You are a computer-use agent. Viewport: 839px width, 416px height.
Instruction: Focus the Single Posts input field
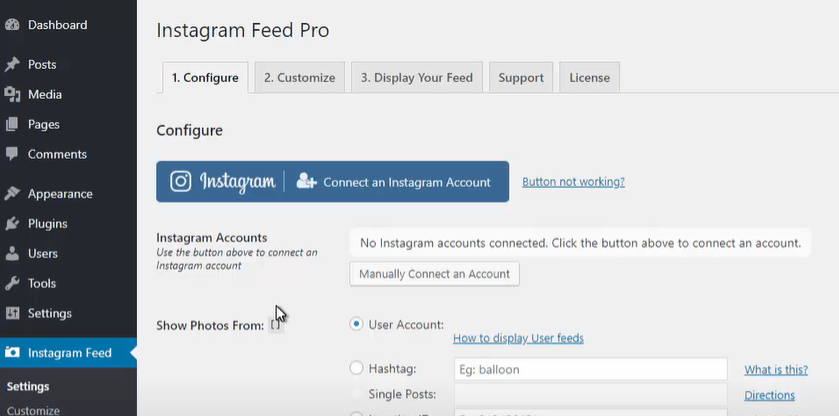click(x=591, y=395)
